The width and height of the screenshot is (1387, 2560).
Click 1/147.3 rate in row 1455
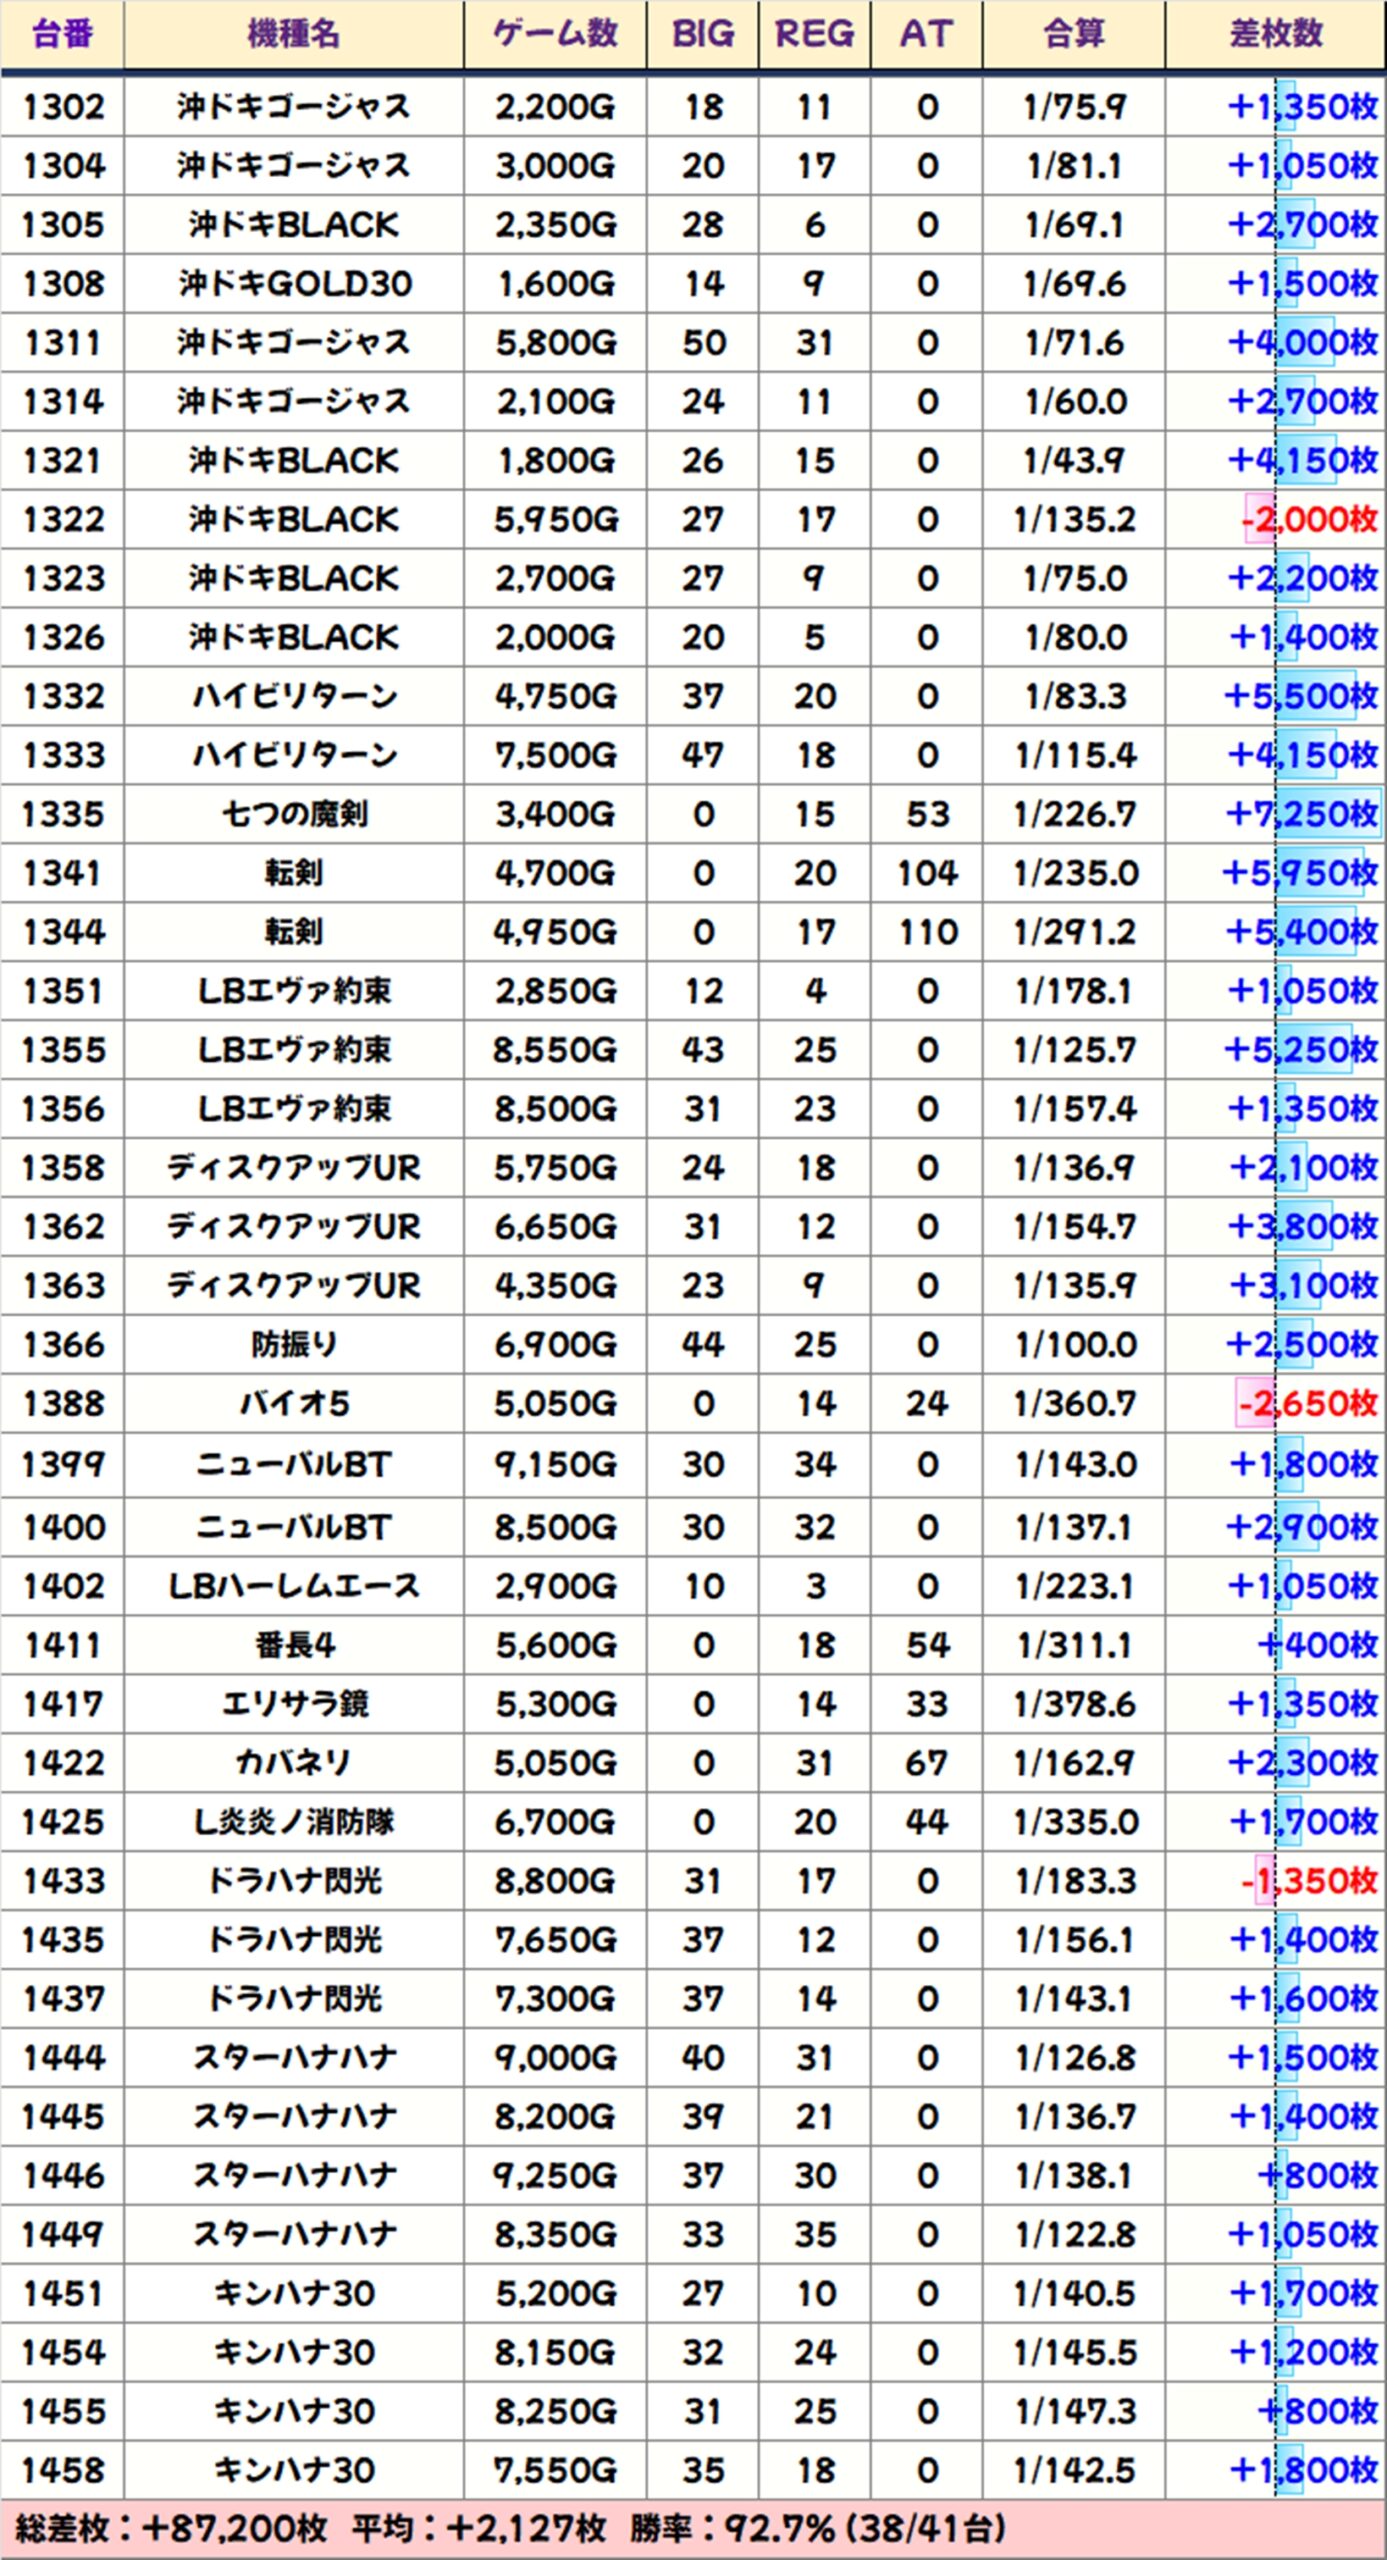(1075, 2414)
